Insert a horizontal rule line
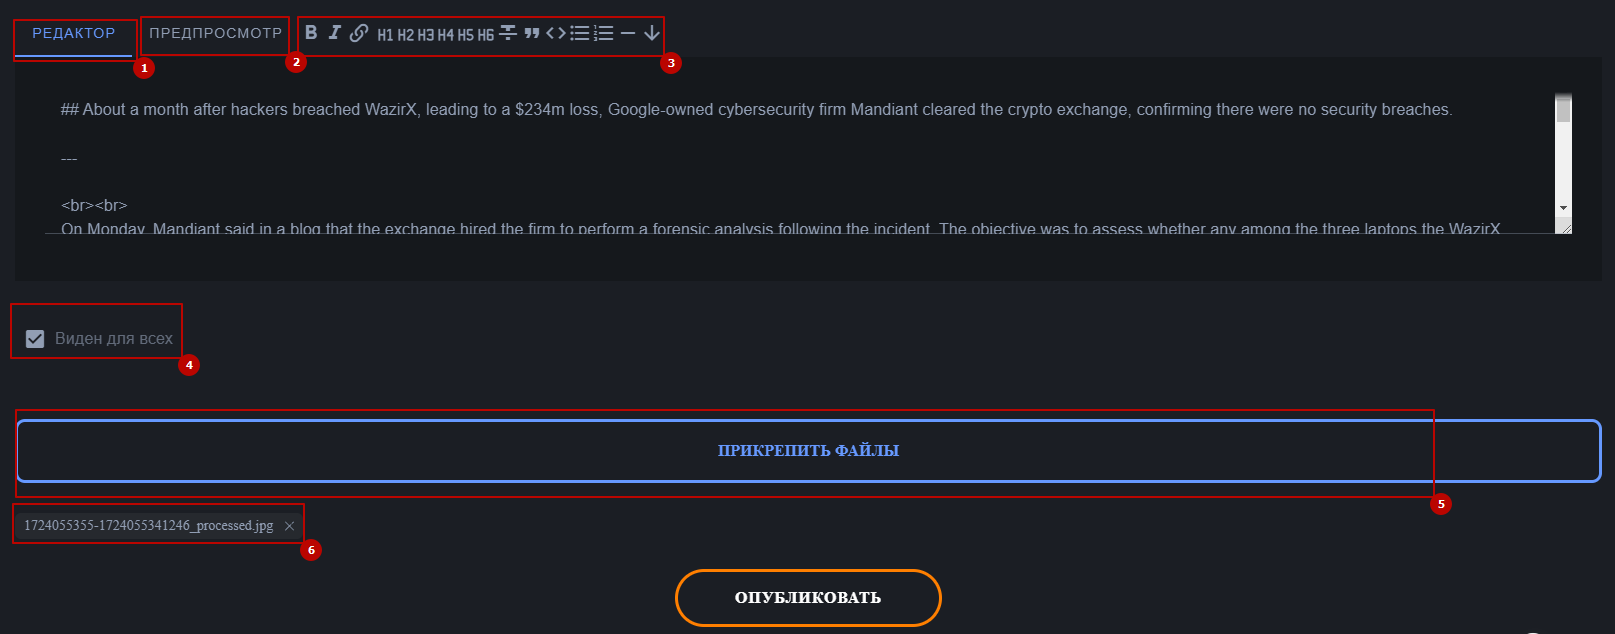This screenshot has width=1615, height=634. (628, 33)
